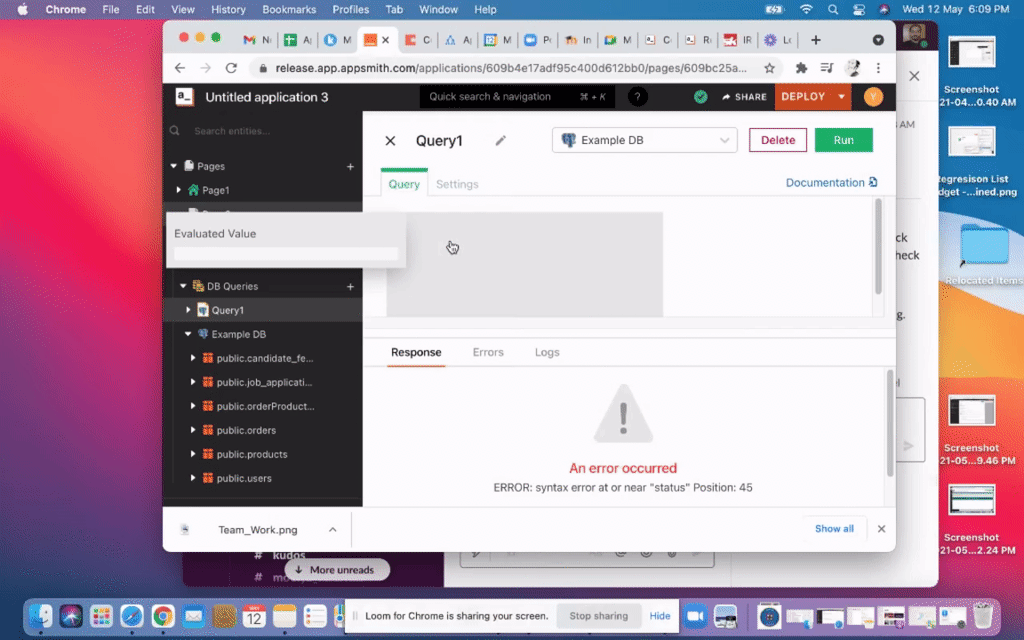Image resolution: width=1024 pixels, height=640 pixels.
Task: Click Stop sharing in the Loom bar
Action: [x=598, y=616]
